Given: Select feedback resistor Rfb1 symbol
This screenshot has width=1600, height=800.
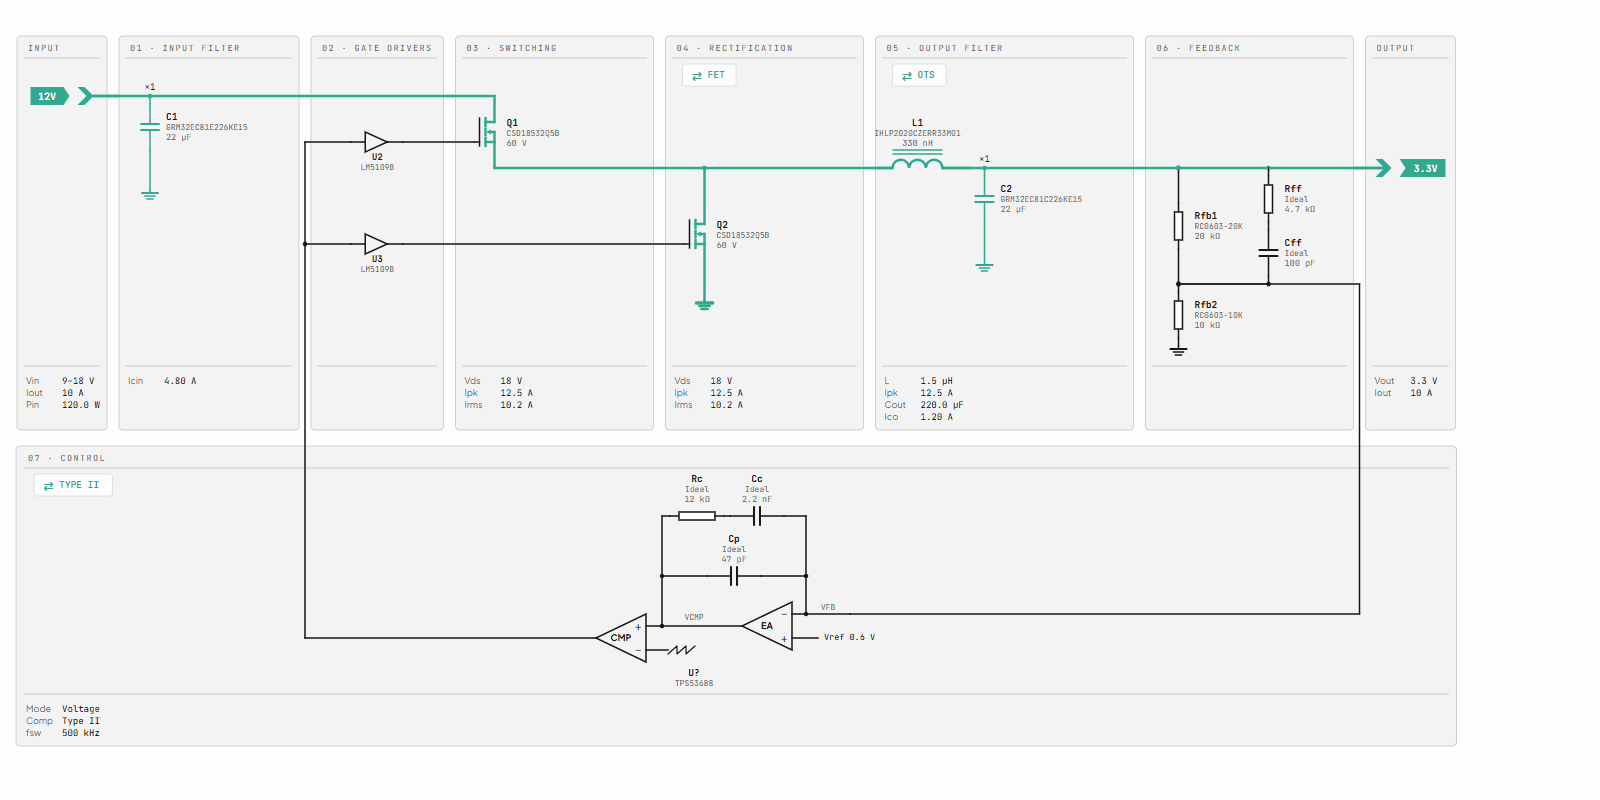Looking at the screenshot, I should [x=1178, y=226].
